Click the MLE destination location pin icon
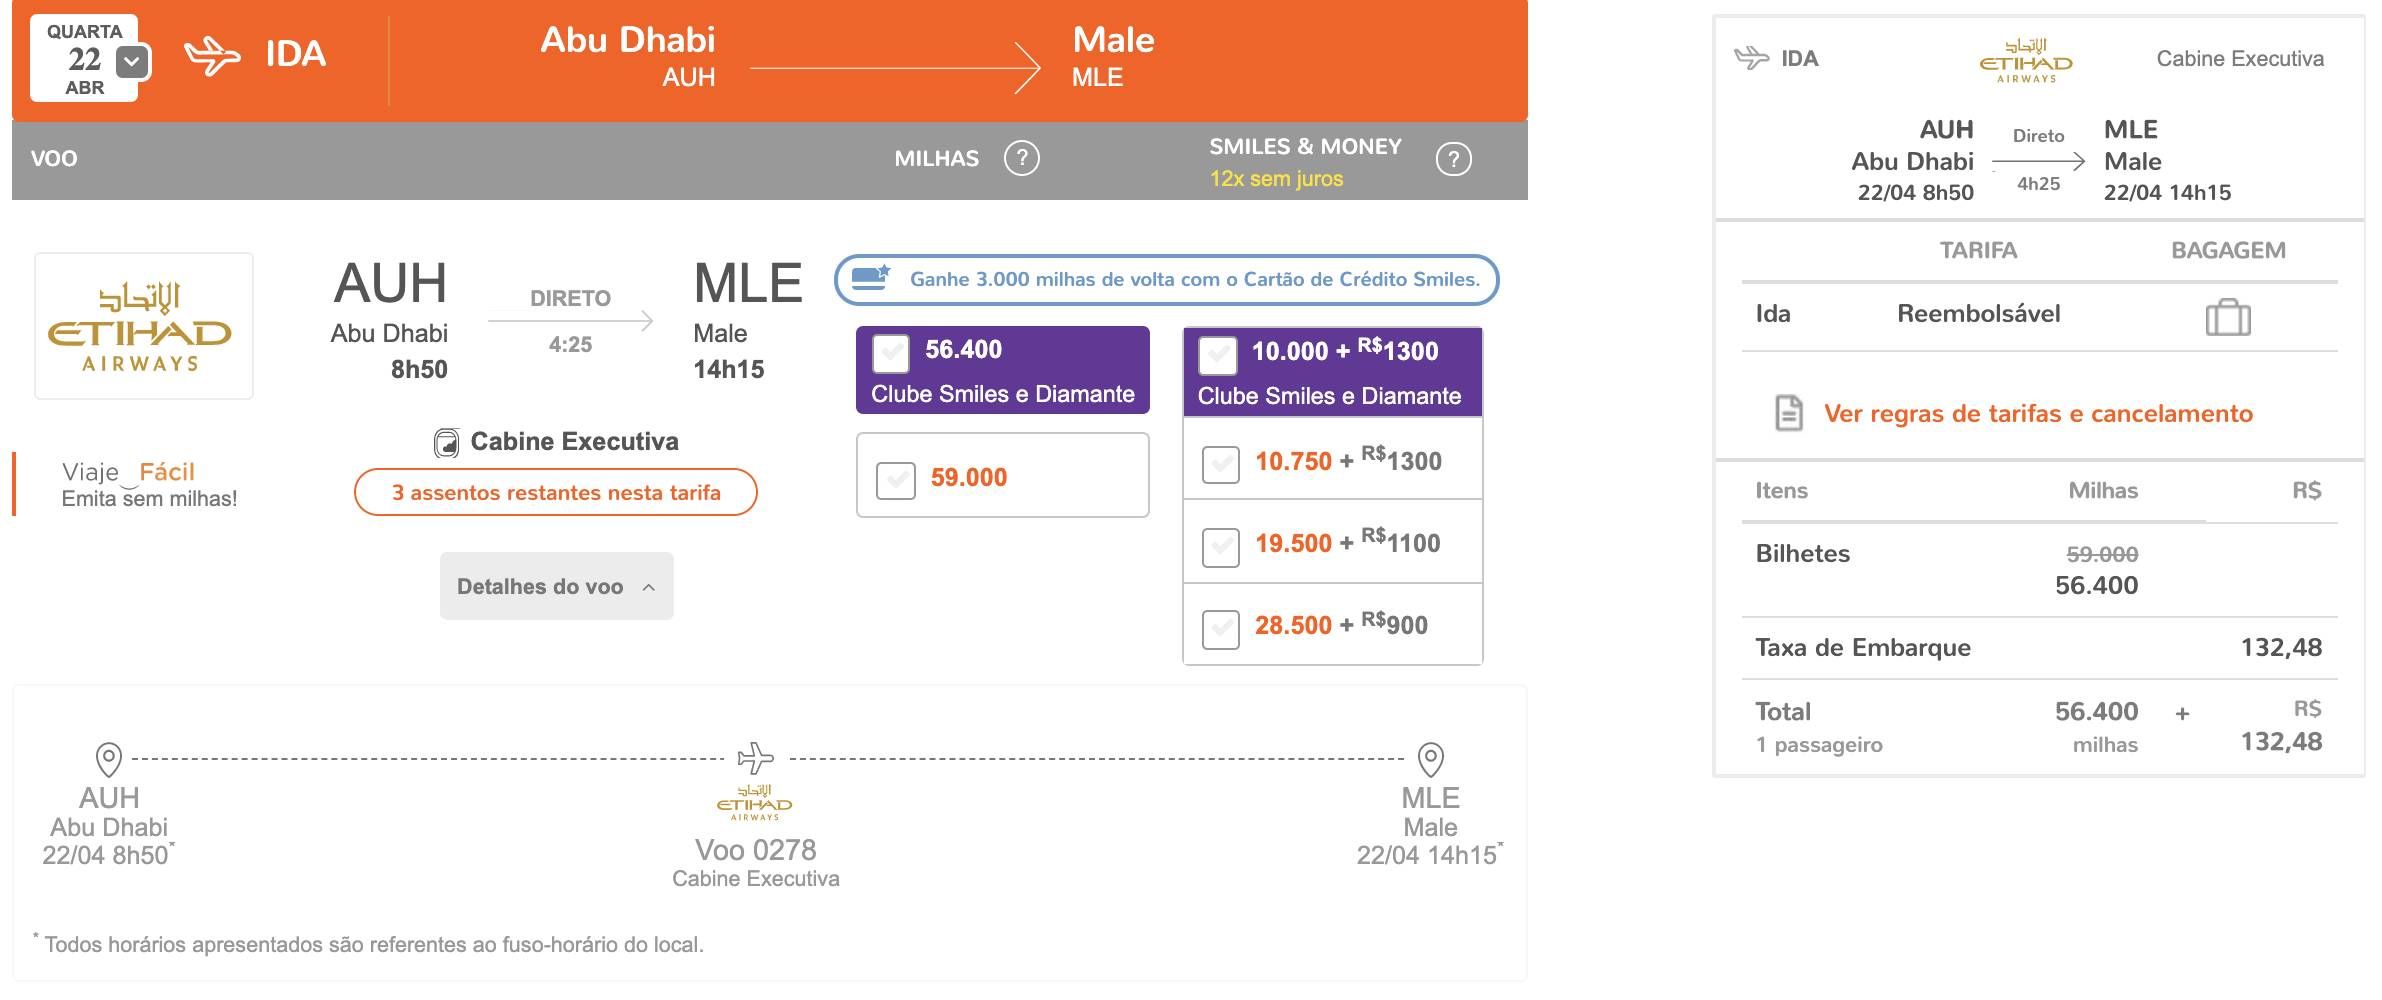Screen dimensions: 2382x1000 pos(1431,759)
